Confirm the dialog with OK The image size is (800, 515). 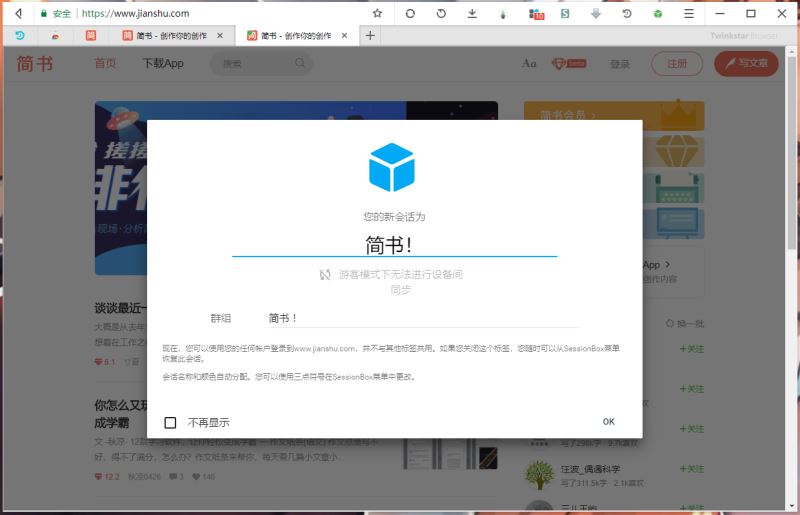click(x=609, y=422)
